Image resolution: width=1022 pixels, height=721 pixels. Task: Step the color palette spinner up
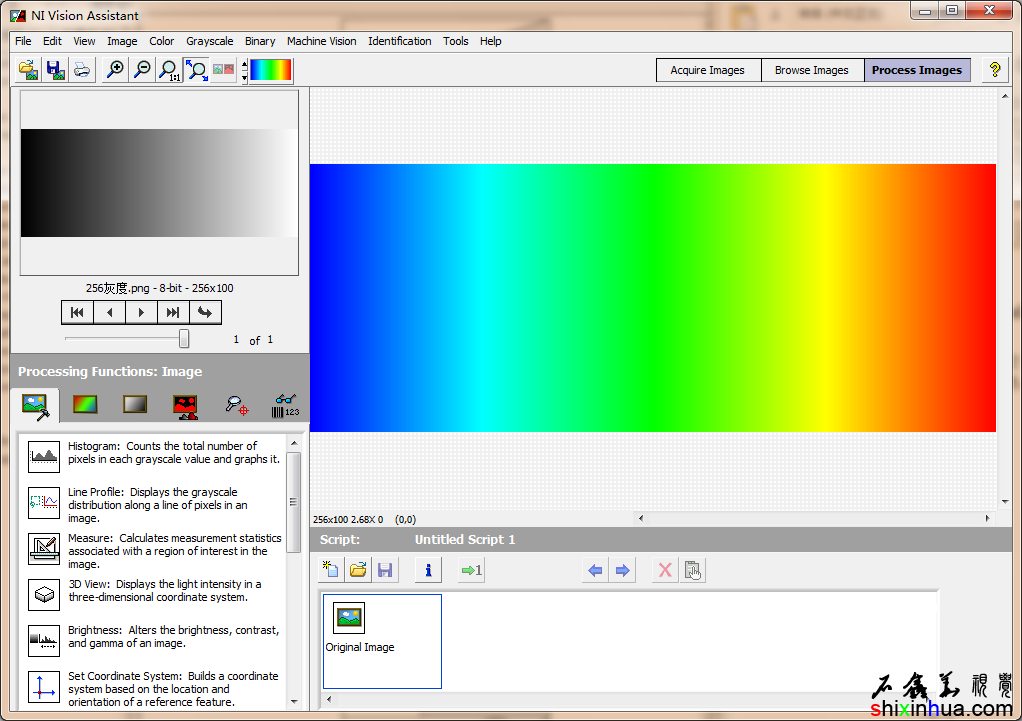tap(245, 64)
